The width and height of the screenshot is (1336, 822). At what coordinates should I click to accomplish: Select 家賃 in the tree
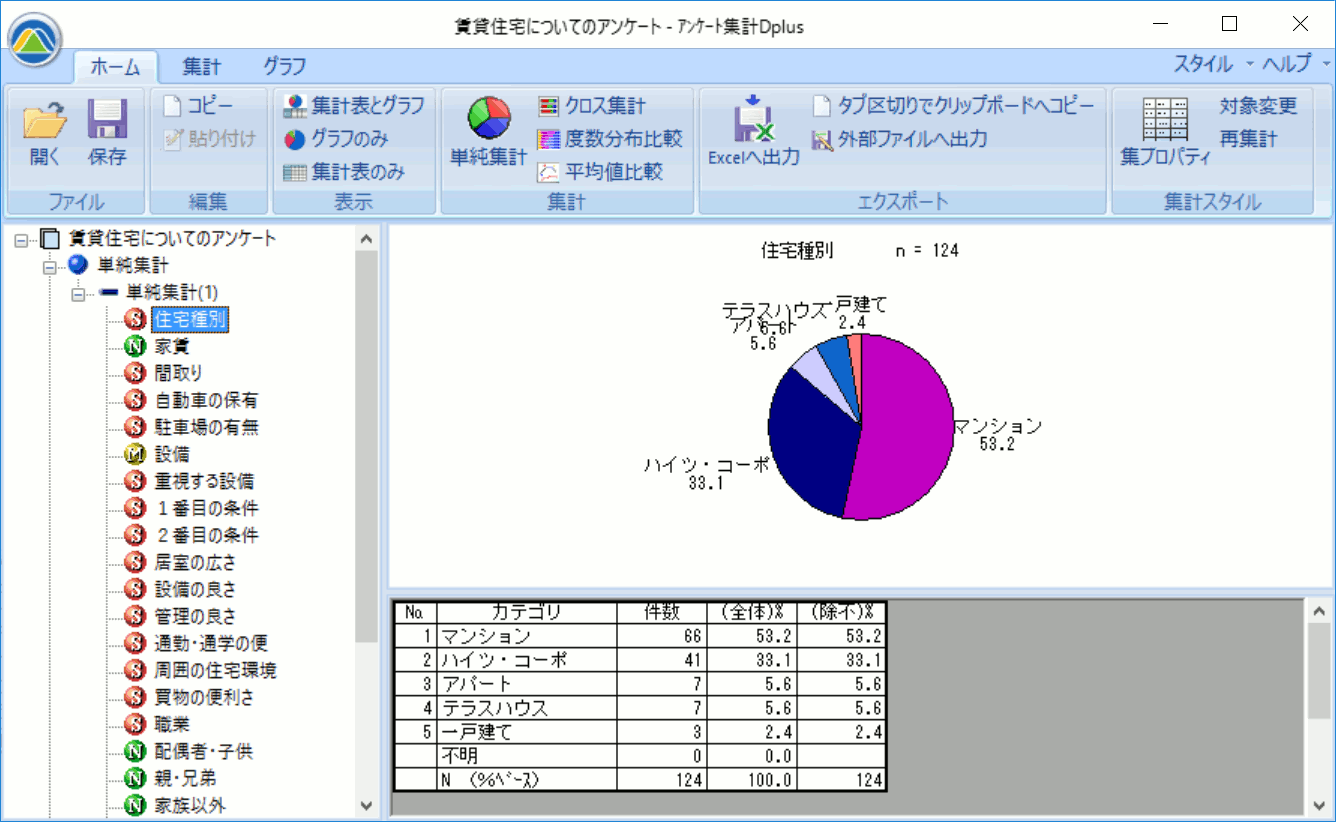click(172, 347)
